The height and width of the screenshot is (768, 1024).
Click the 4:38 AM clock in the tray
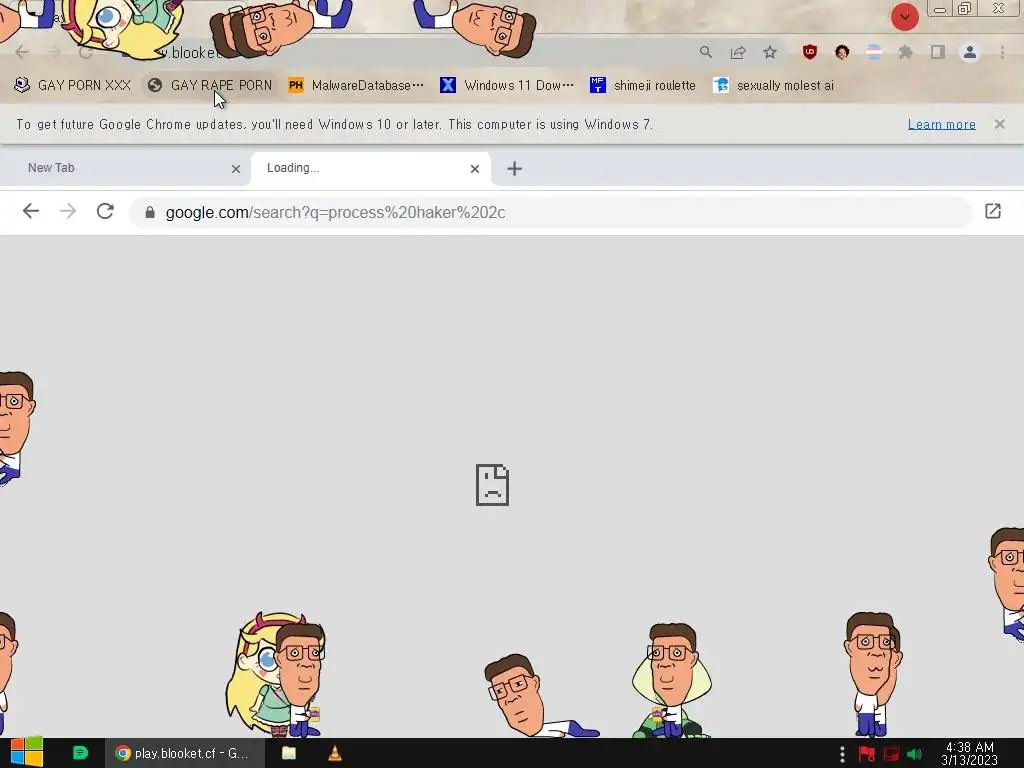[x=970, y=754]
